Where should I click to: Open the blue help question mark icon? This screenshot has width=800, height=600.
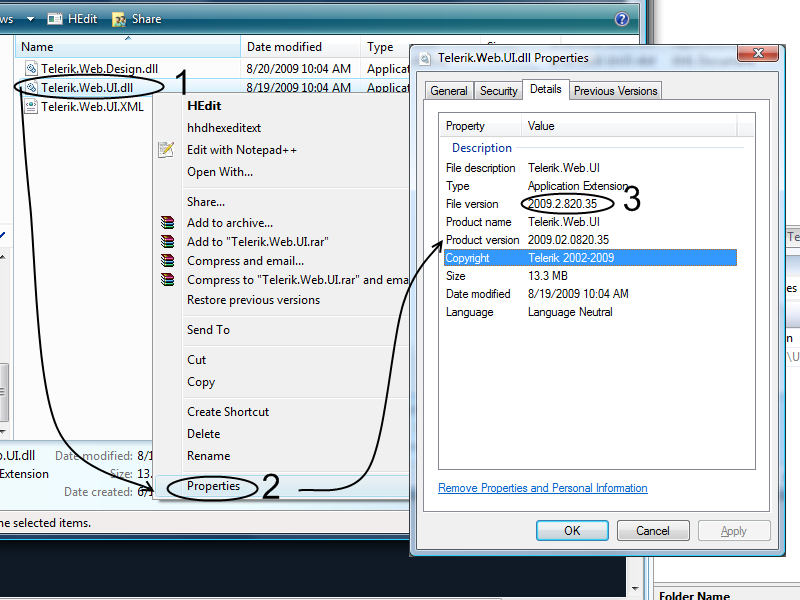621,19
